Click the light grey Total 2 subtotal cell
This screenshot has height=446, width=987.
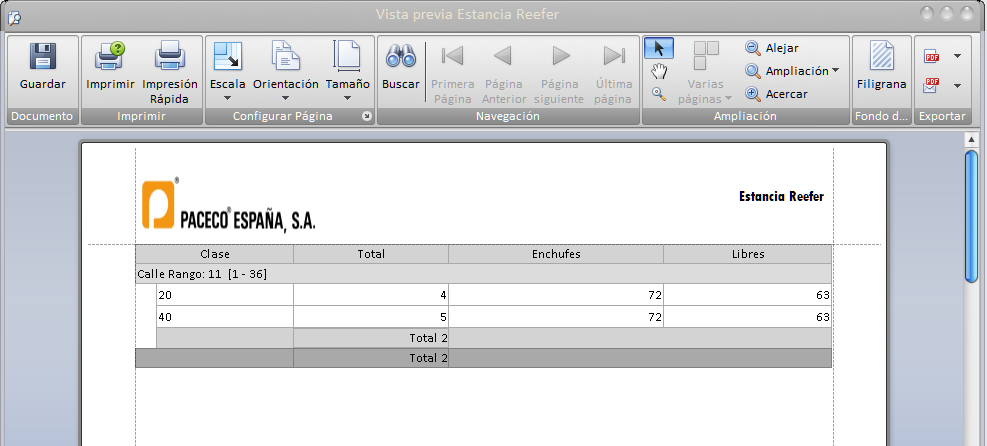click(371, 338)
